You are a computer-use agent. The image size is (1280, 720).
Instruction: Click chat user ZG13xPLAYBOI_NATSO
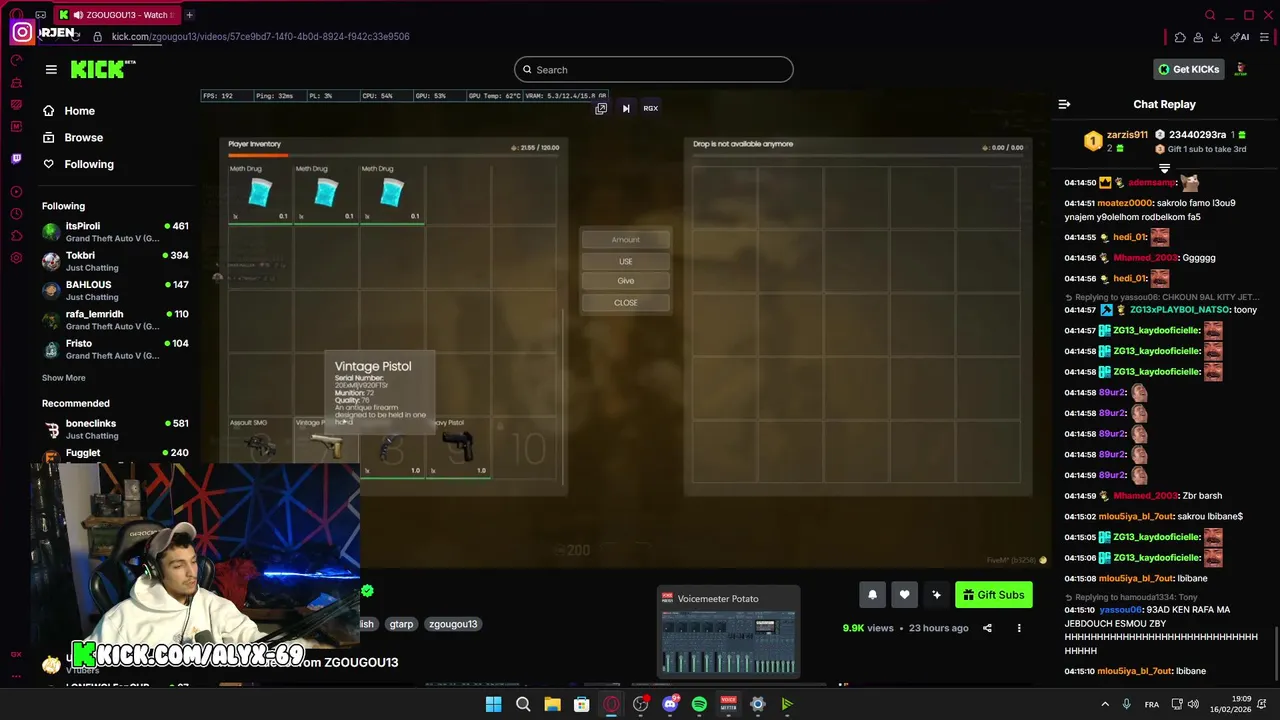1179,310
